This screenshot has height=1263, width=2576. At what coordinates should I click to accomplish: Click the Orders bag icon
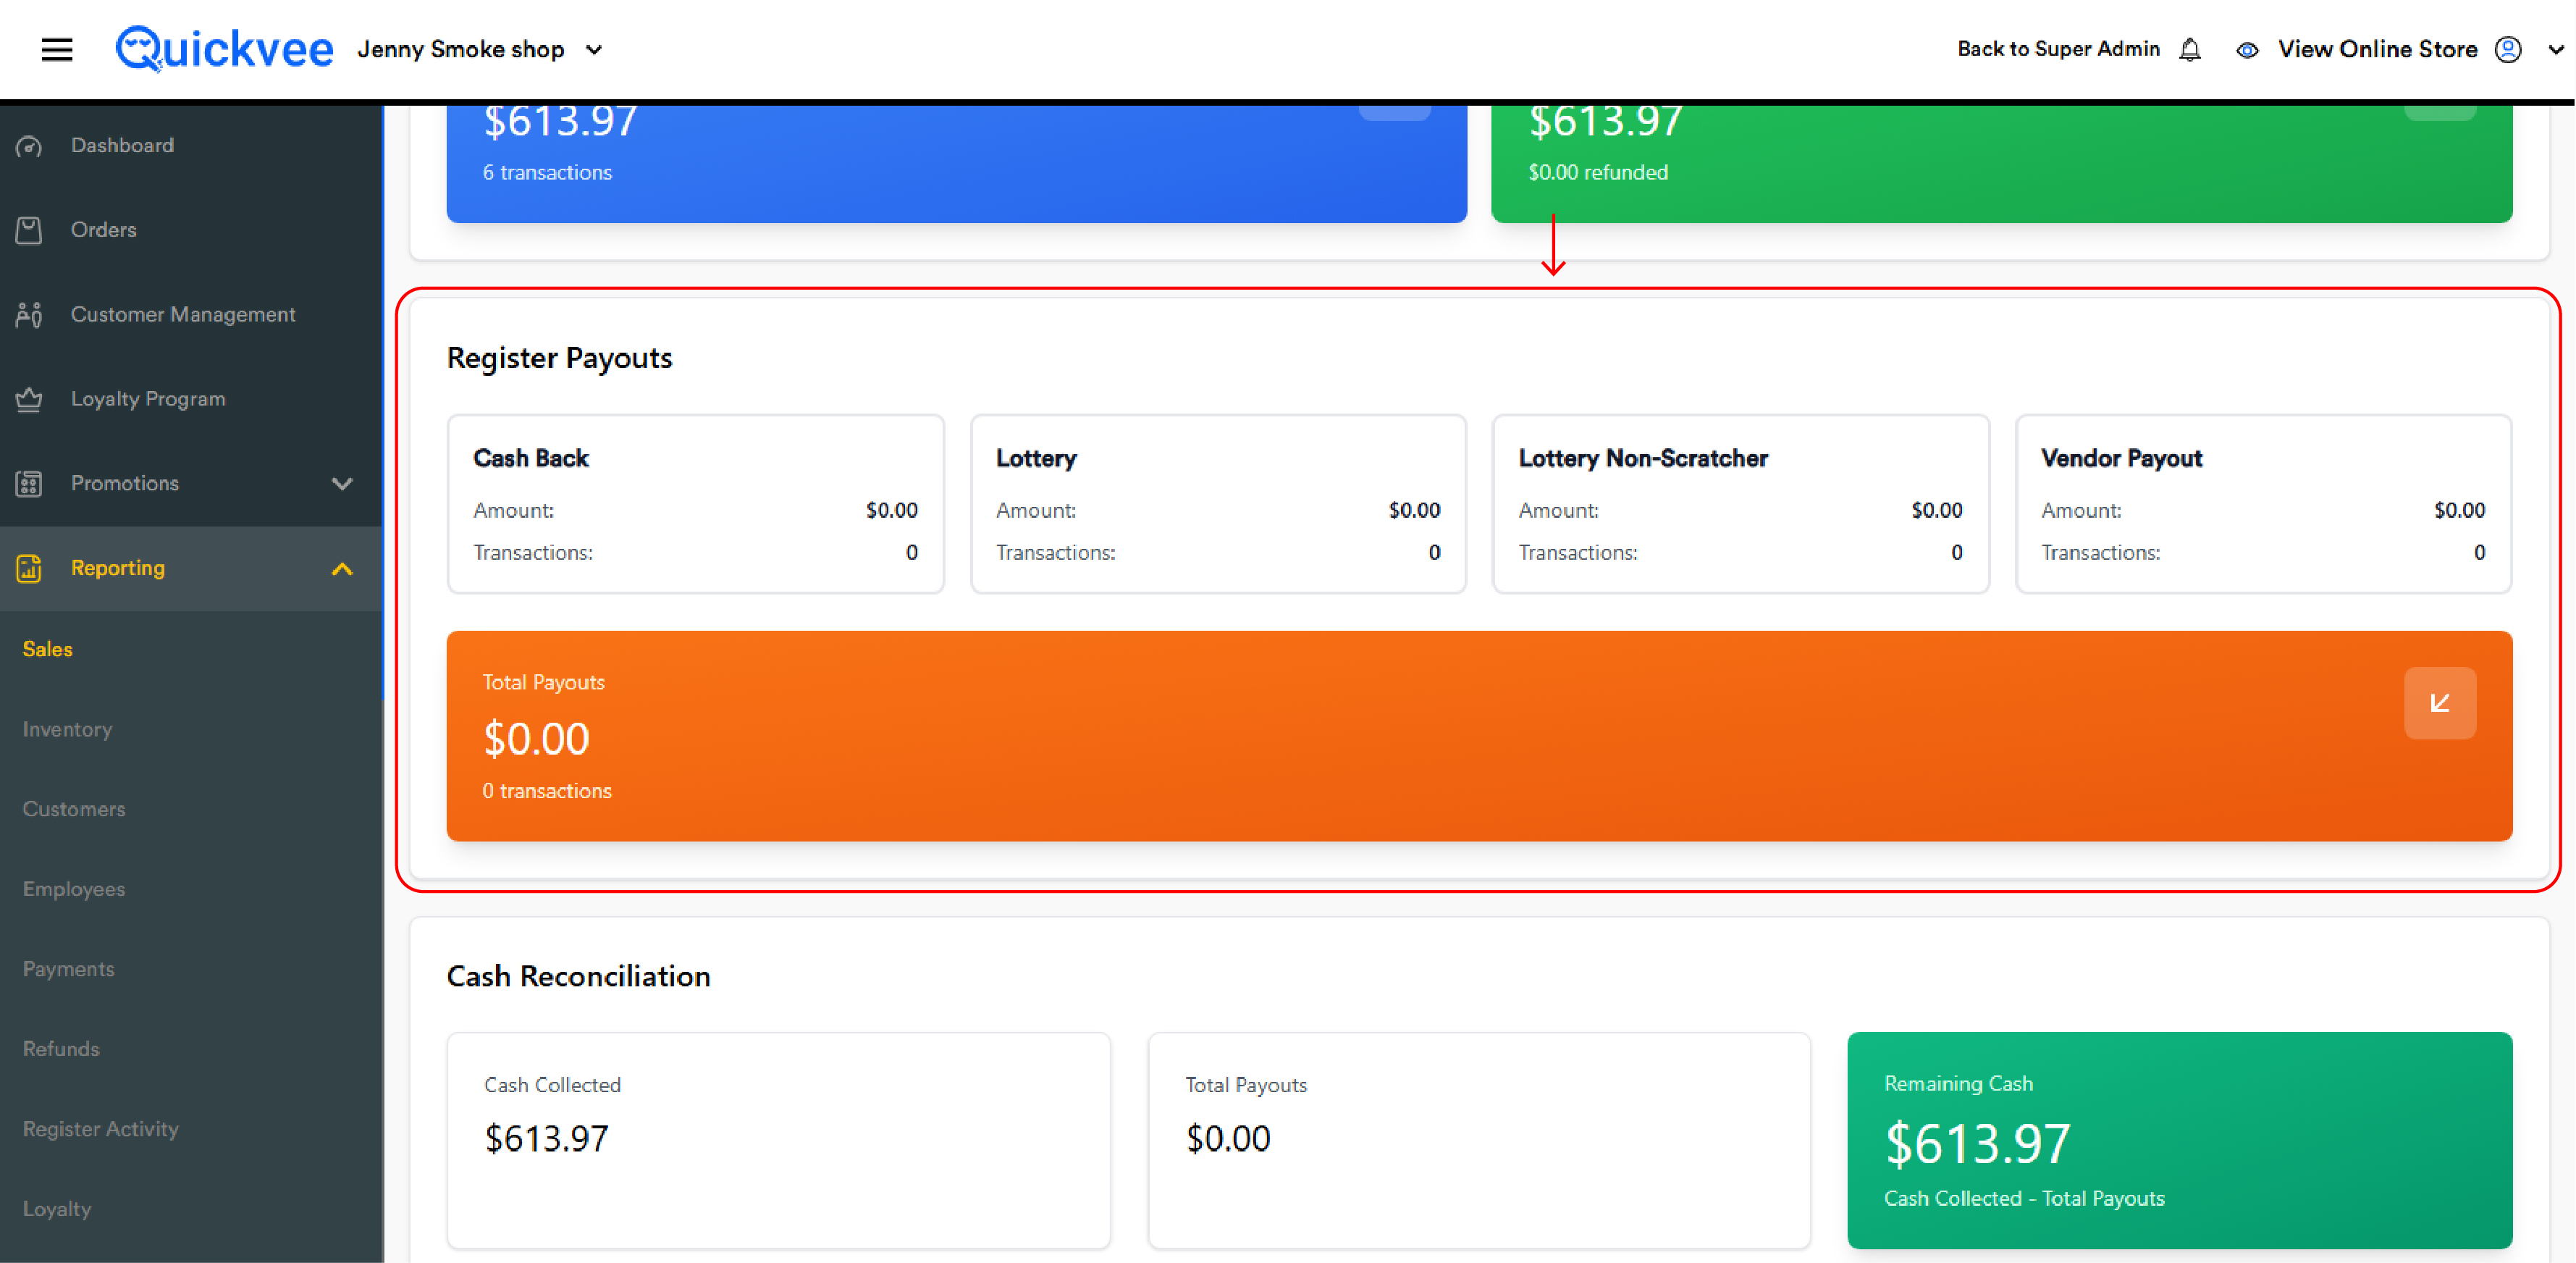pyautogui.click(x=29, y=230)
